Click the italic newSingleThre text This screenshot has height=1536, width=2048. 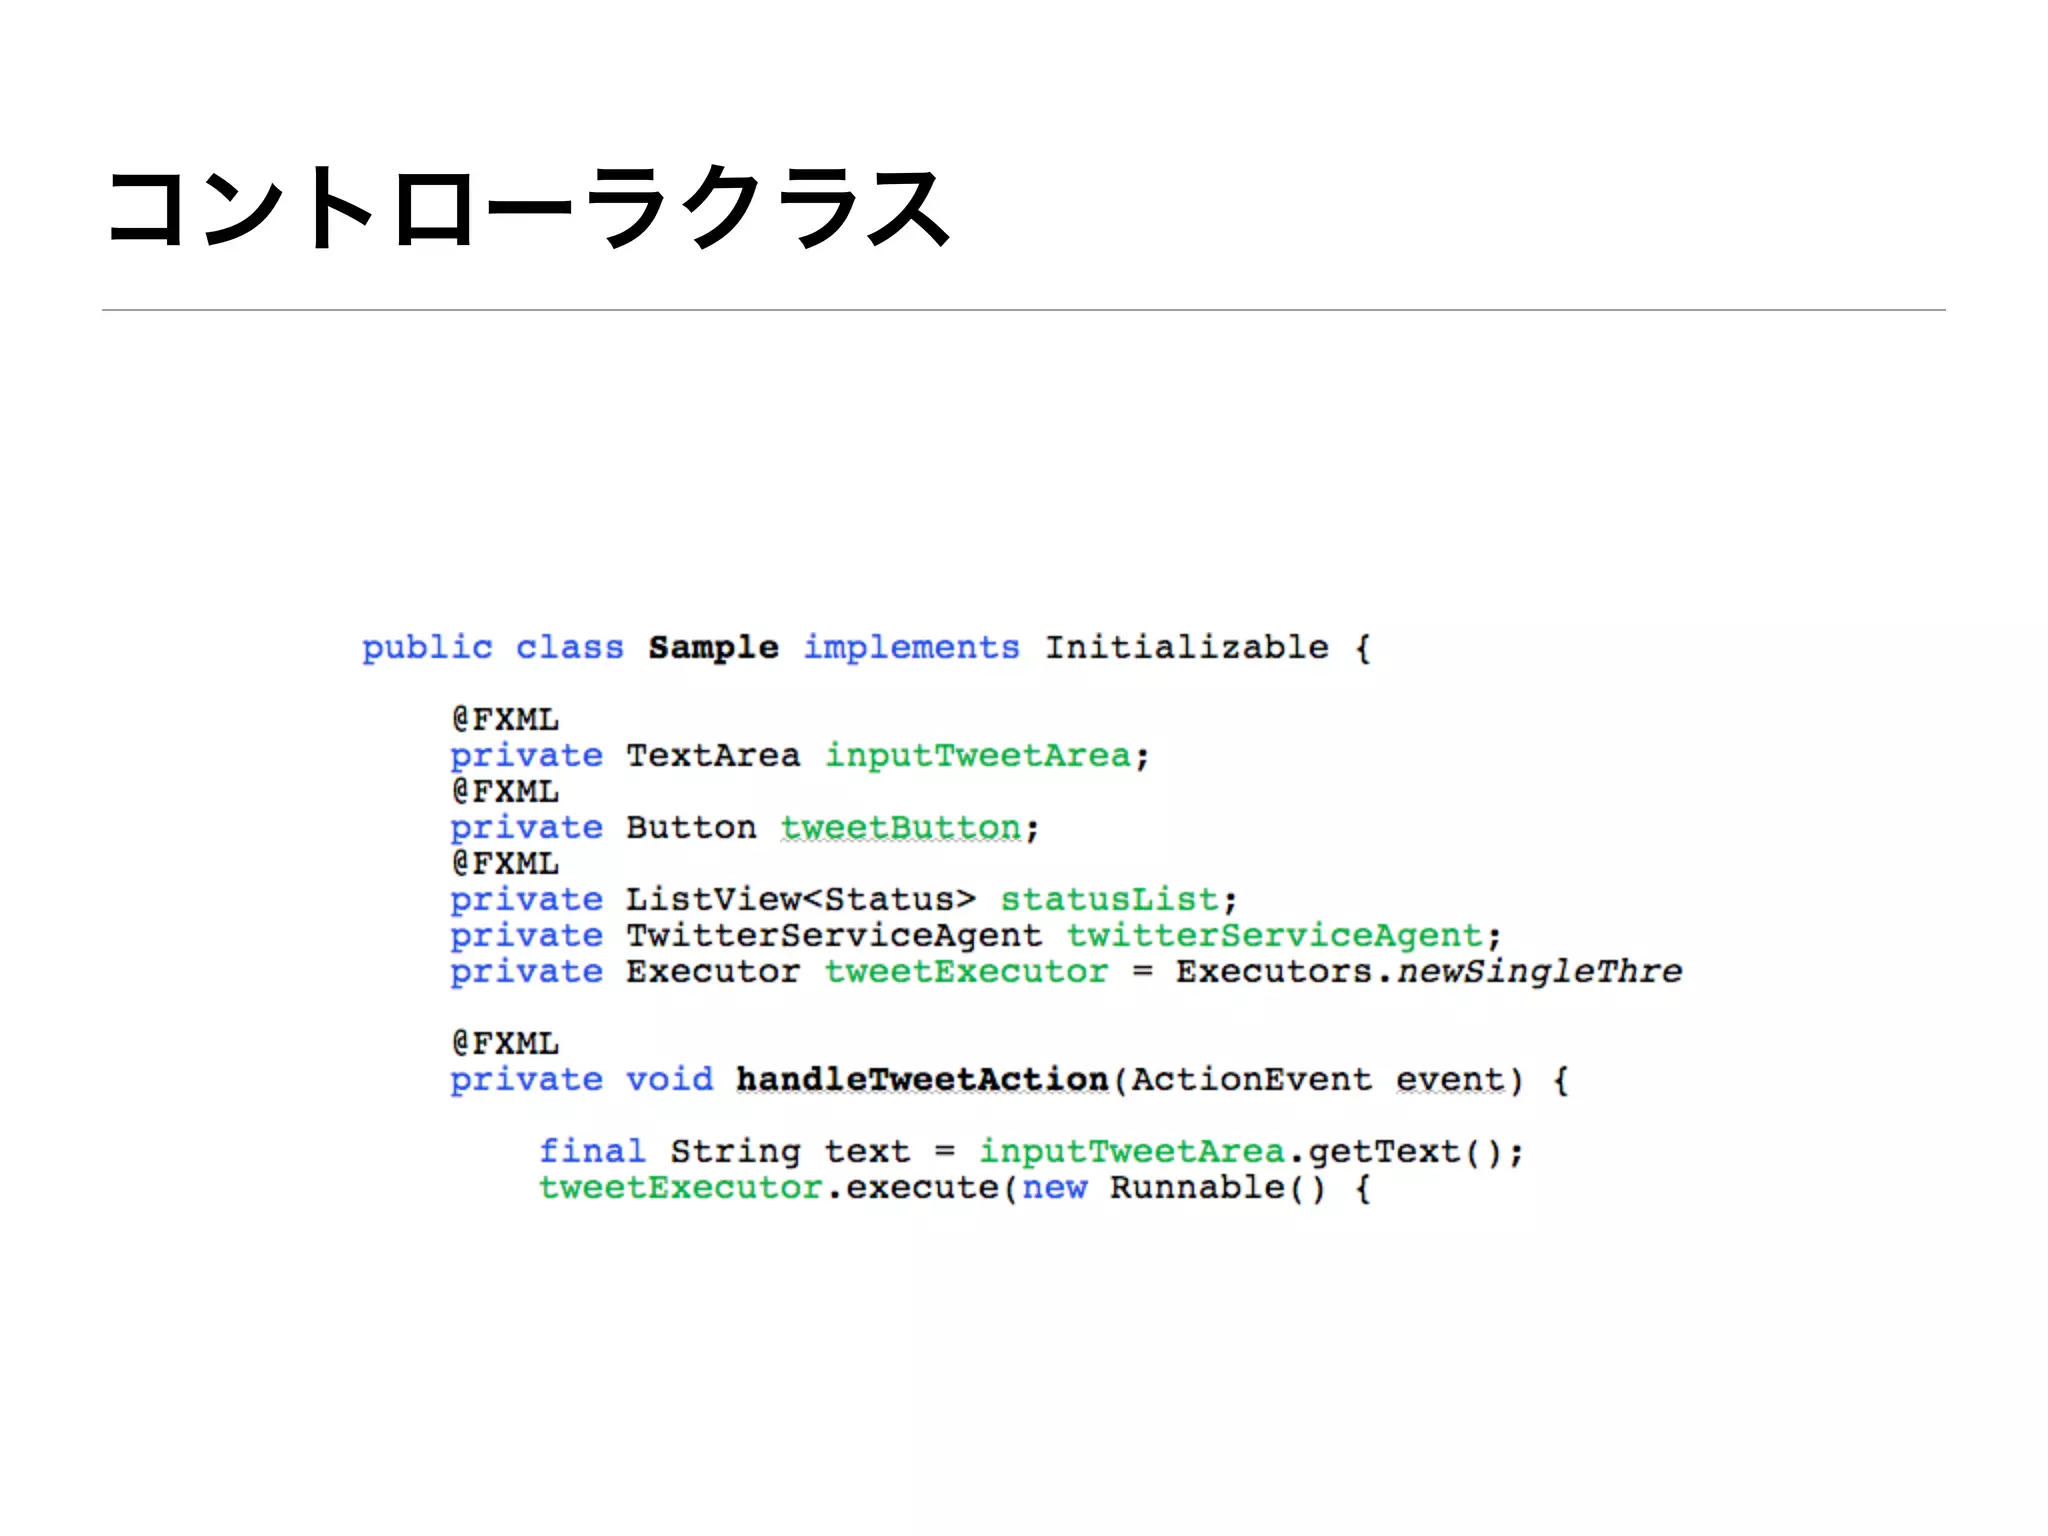(1540, 971)
